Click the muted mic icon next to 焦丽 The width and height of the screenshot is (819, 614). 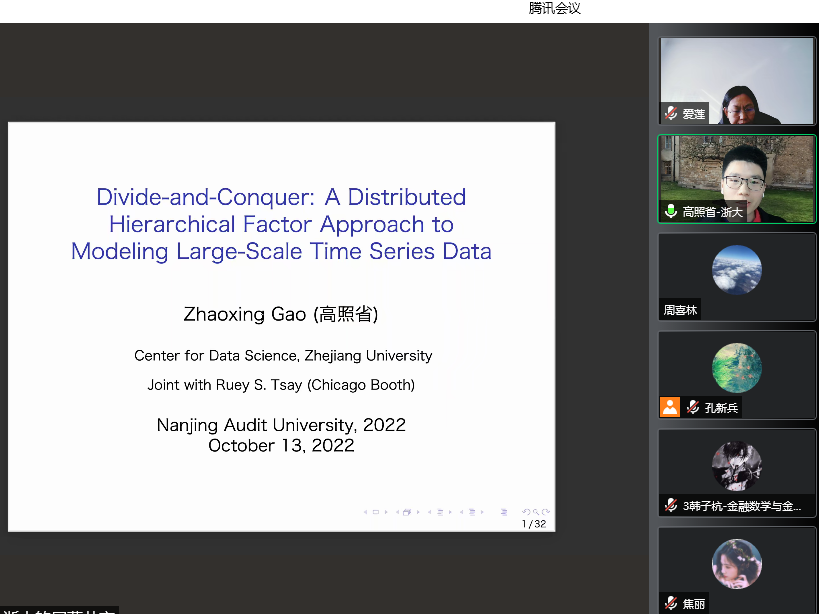coord(671,603)
